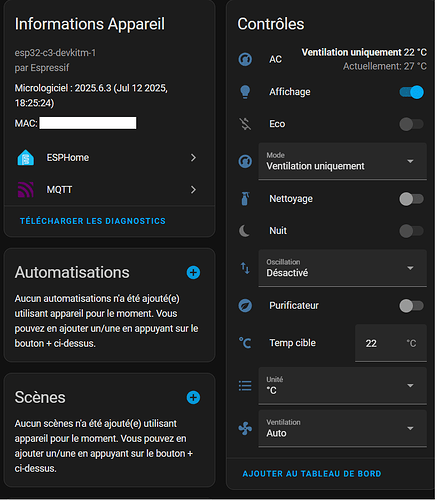The image size is (438, 500).
Task: Add a scene with the plus icon
Action: click(194, 398)
